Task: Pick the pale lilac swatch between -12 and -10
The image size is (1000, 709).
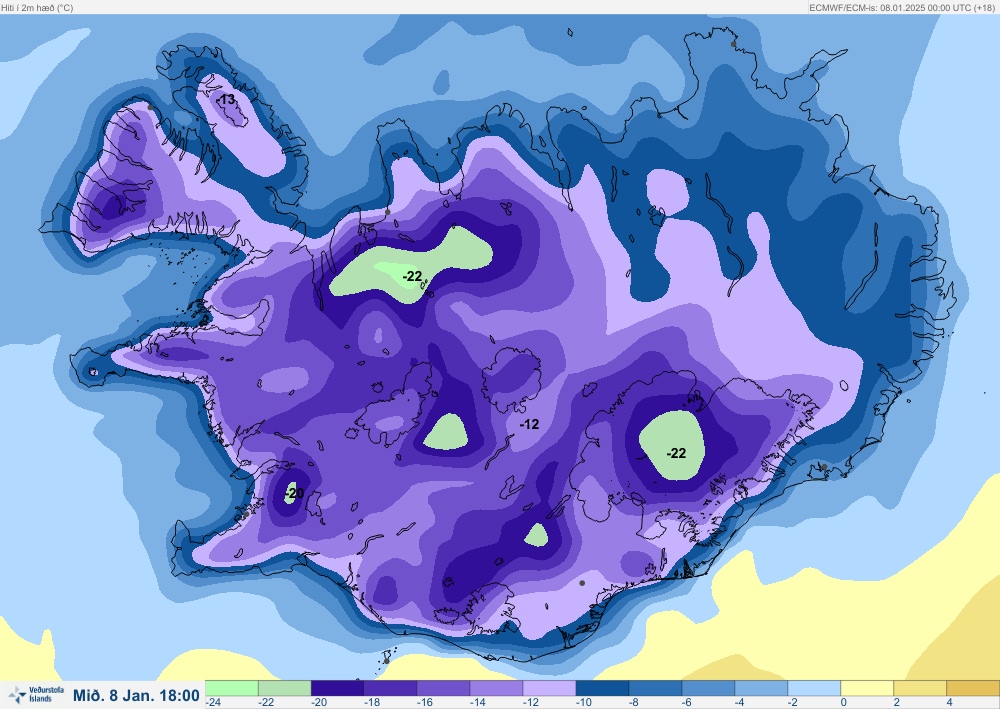Action: click(549, 688)
